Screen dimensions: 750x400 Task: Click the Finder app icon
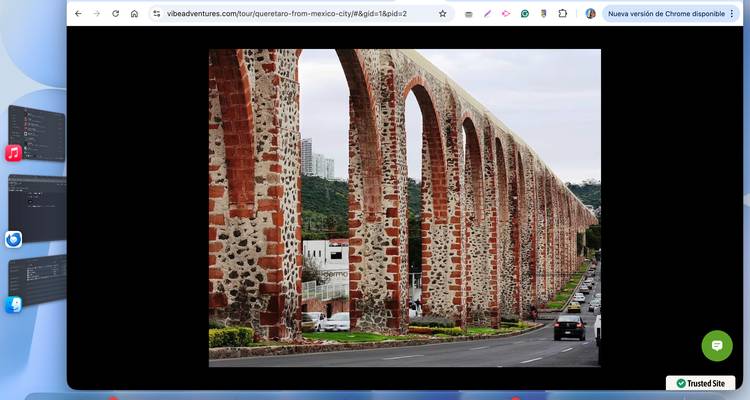pos(13,305)
